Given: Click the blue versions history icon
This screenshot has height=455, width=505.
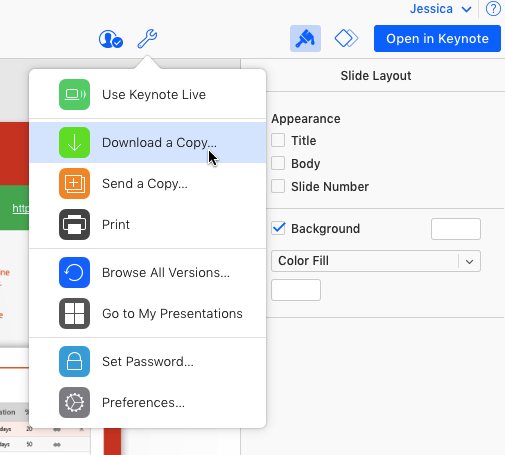Looking at the screenshot, I should 74,272.
